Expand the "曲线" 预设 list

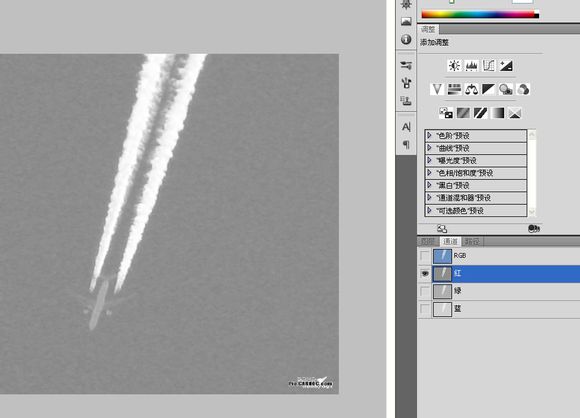click(x=429, y=148)
